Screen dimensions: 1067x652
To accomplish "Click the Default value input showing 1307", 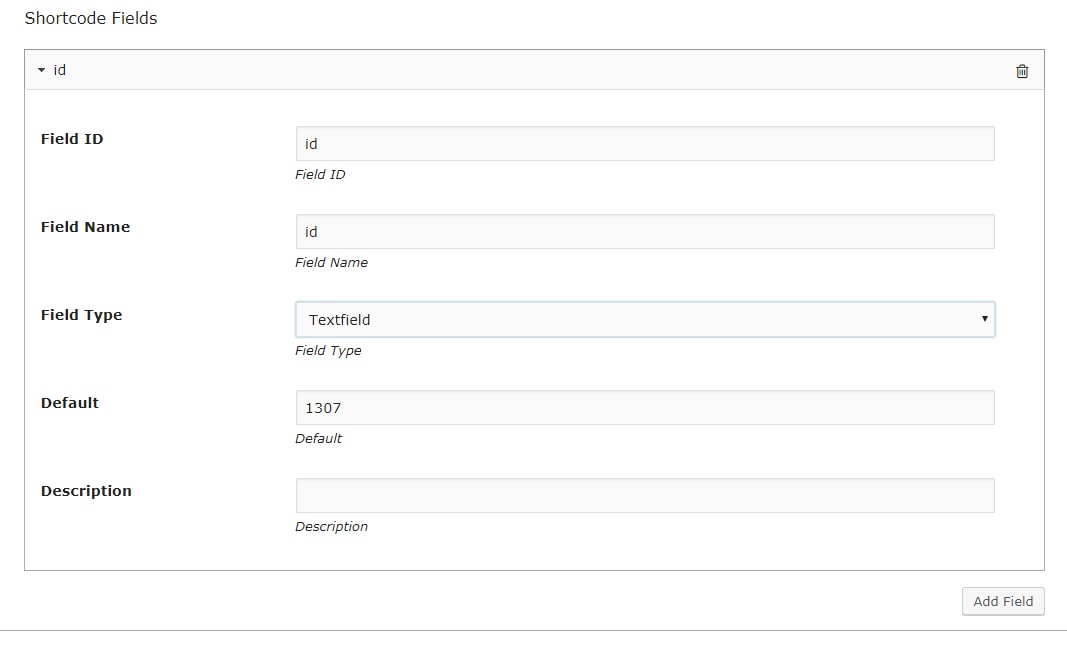I will coord(645,407).
